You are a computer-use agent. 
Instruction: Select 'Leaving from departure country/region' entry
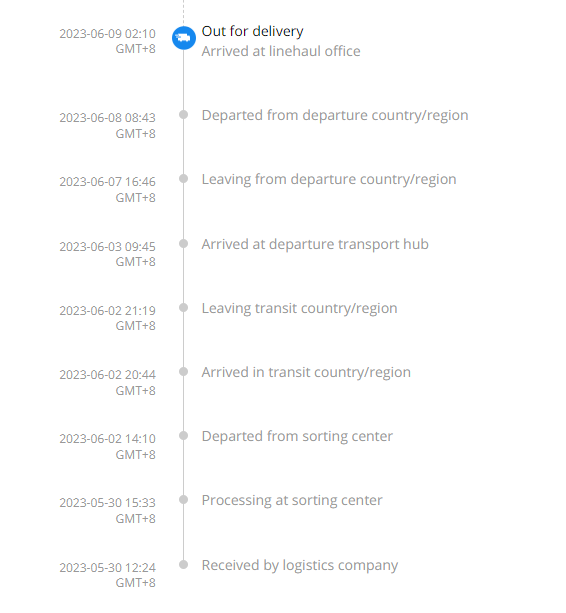point(329,179)
